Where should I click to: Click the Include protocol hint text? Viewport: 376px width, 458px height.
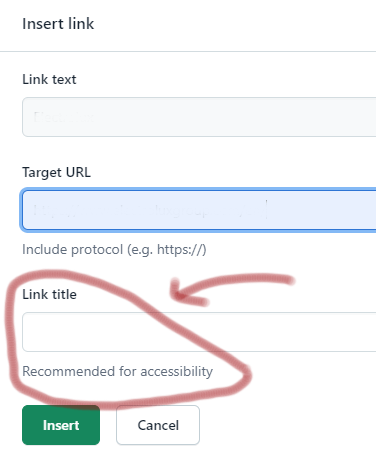114,249
